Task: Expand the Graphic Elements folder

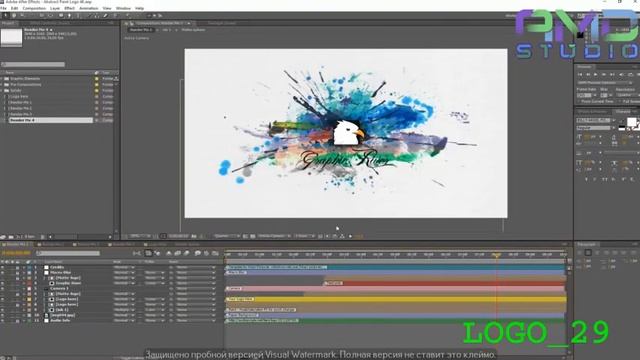Action: click(2, 79)
